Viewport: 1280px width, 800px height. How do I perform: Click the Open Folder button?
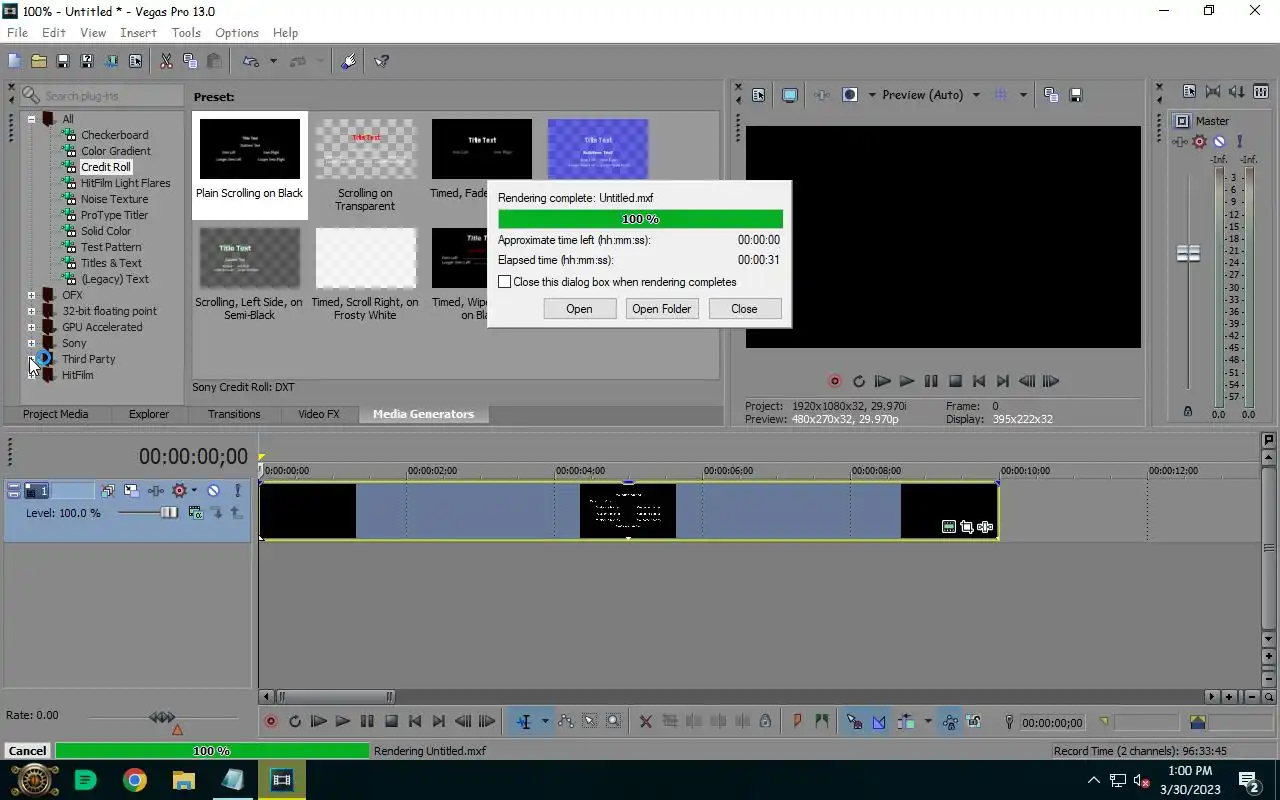(661, 309)
